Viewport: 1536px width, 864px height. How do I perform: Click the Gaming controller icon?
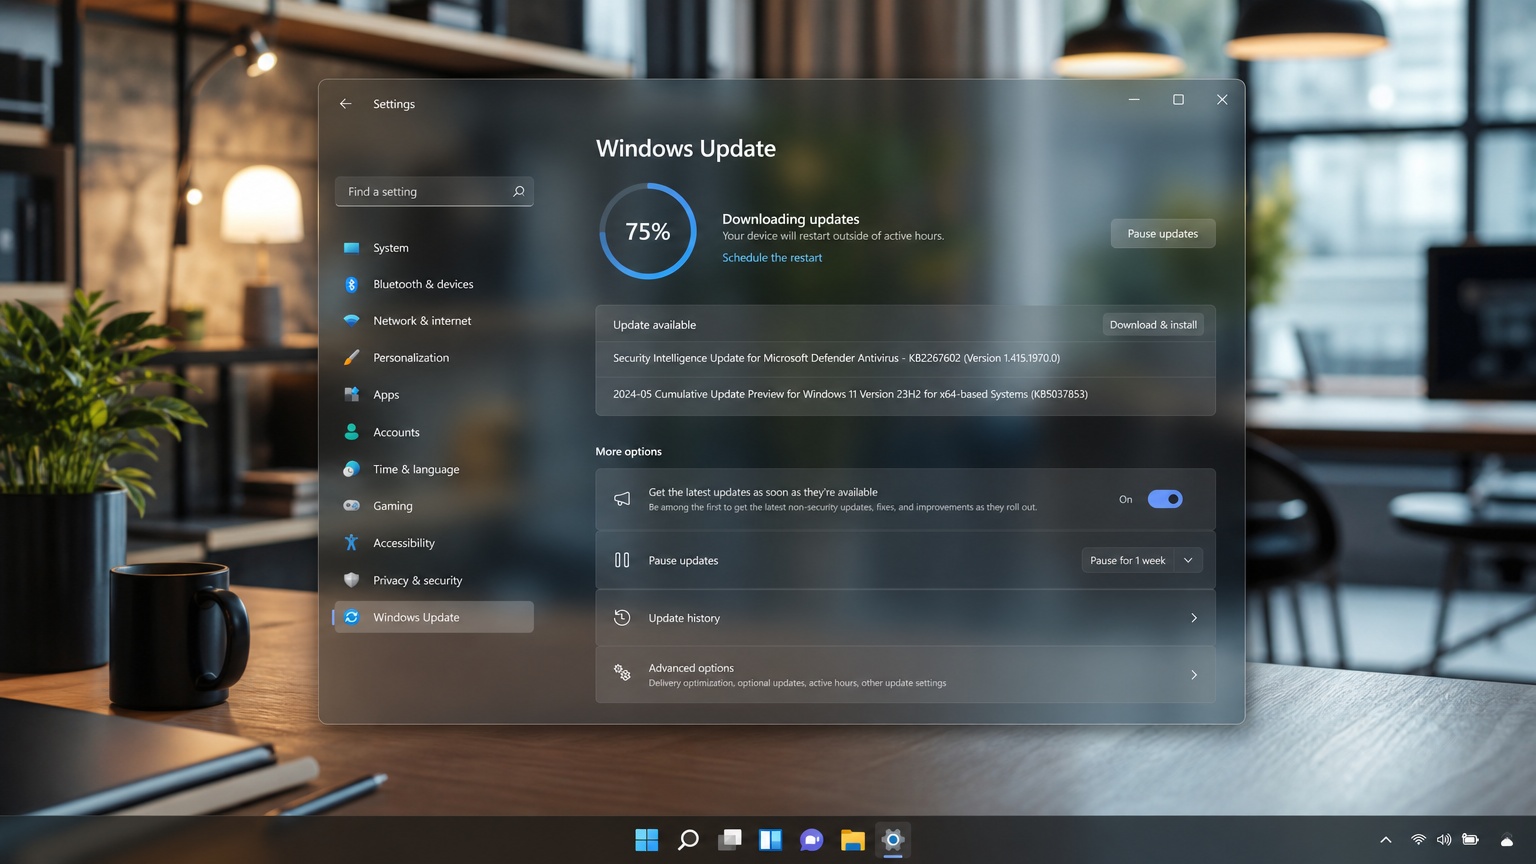click(351, 506)
